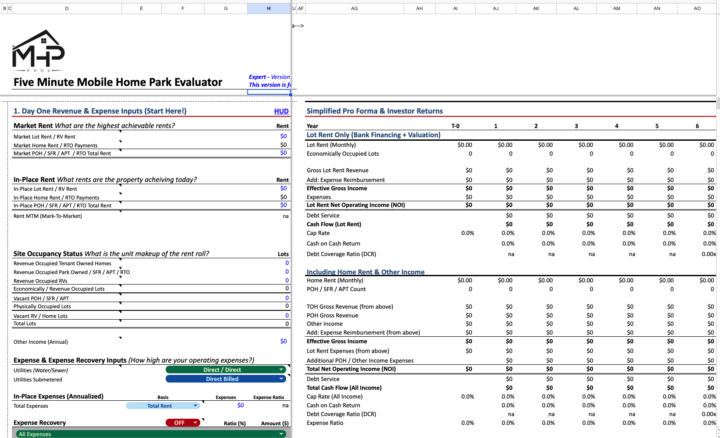Image resolution: width=720 pixels, height=438 pixels.
Task: Click 'Total Cash Flow (All Income)' label
Action: point(344,388)
